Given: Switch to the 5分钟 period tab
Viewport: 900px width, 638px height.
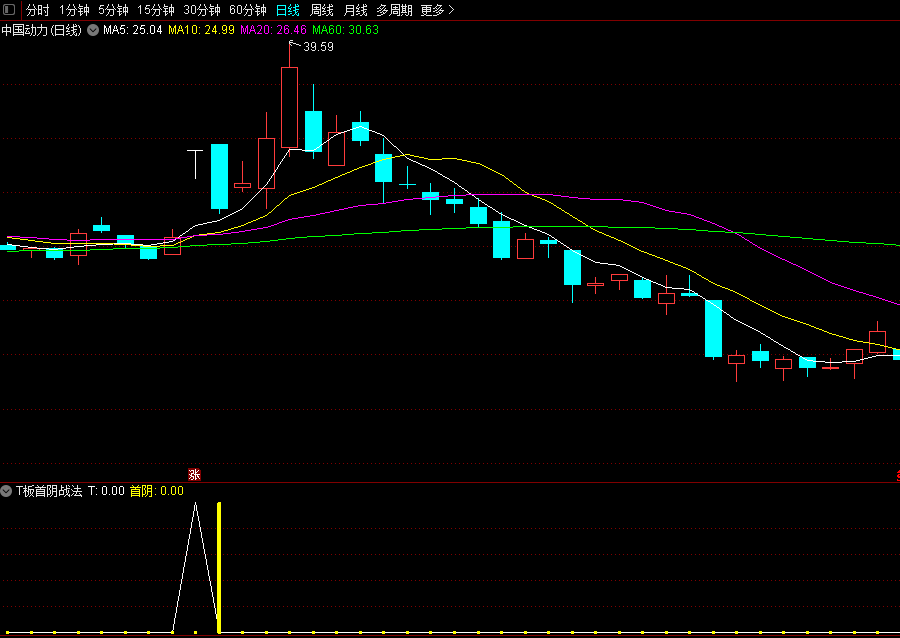Looking at the screenshot, I should point(113,10).
